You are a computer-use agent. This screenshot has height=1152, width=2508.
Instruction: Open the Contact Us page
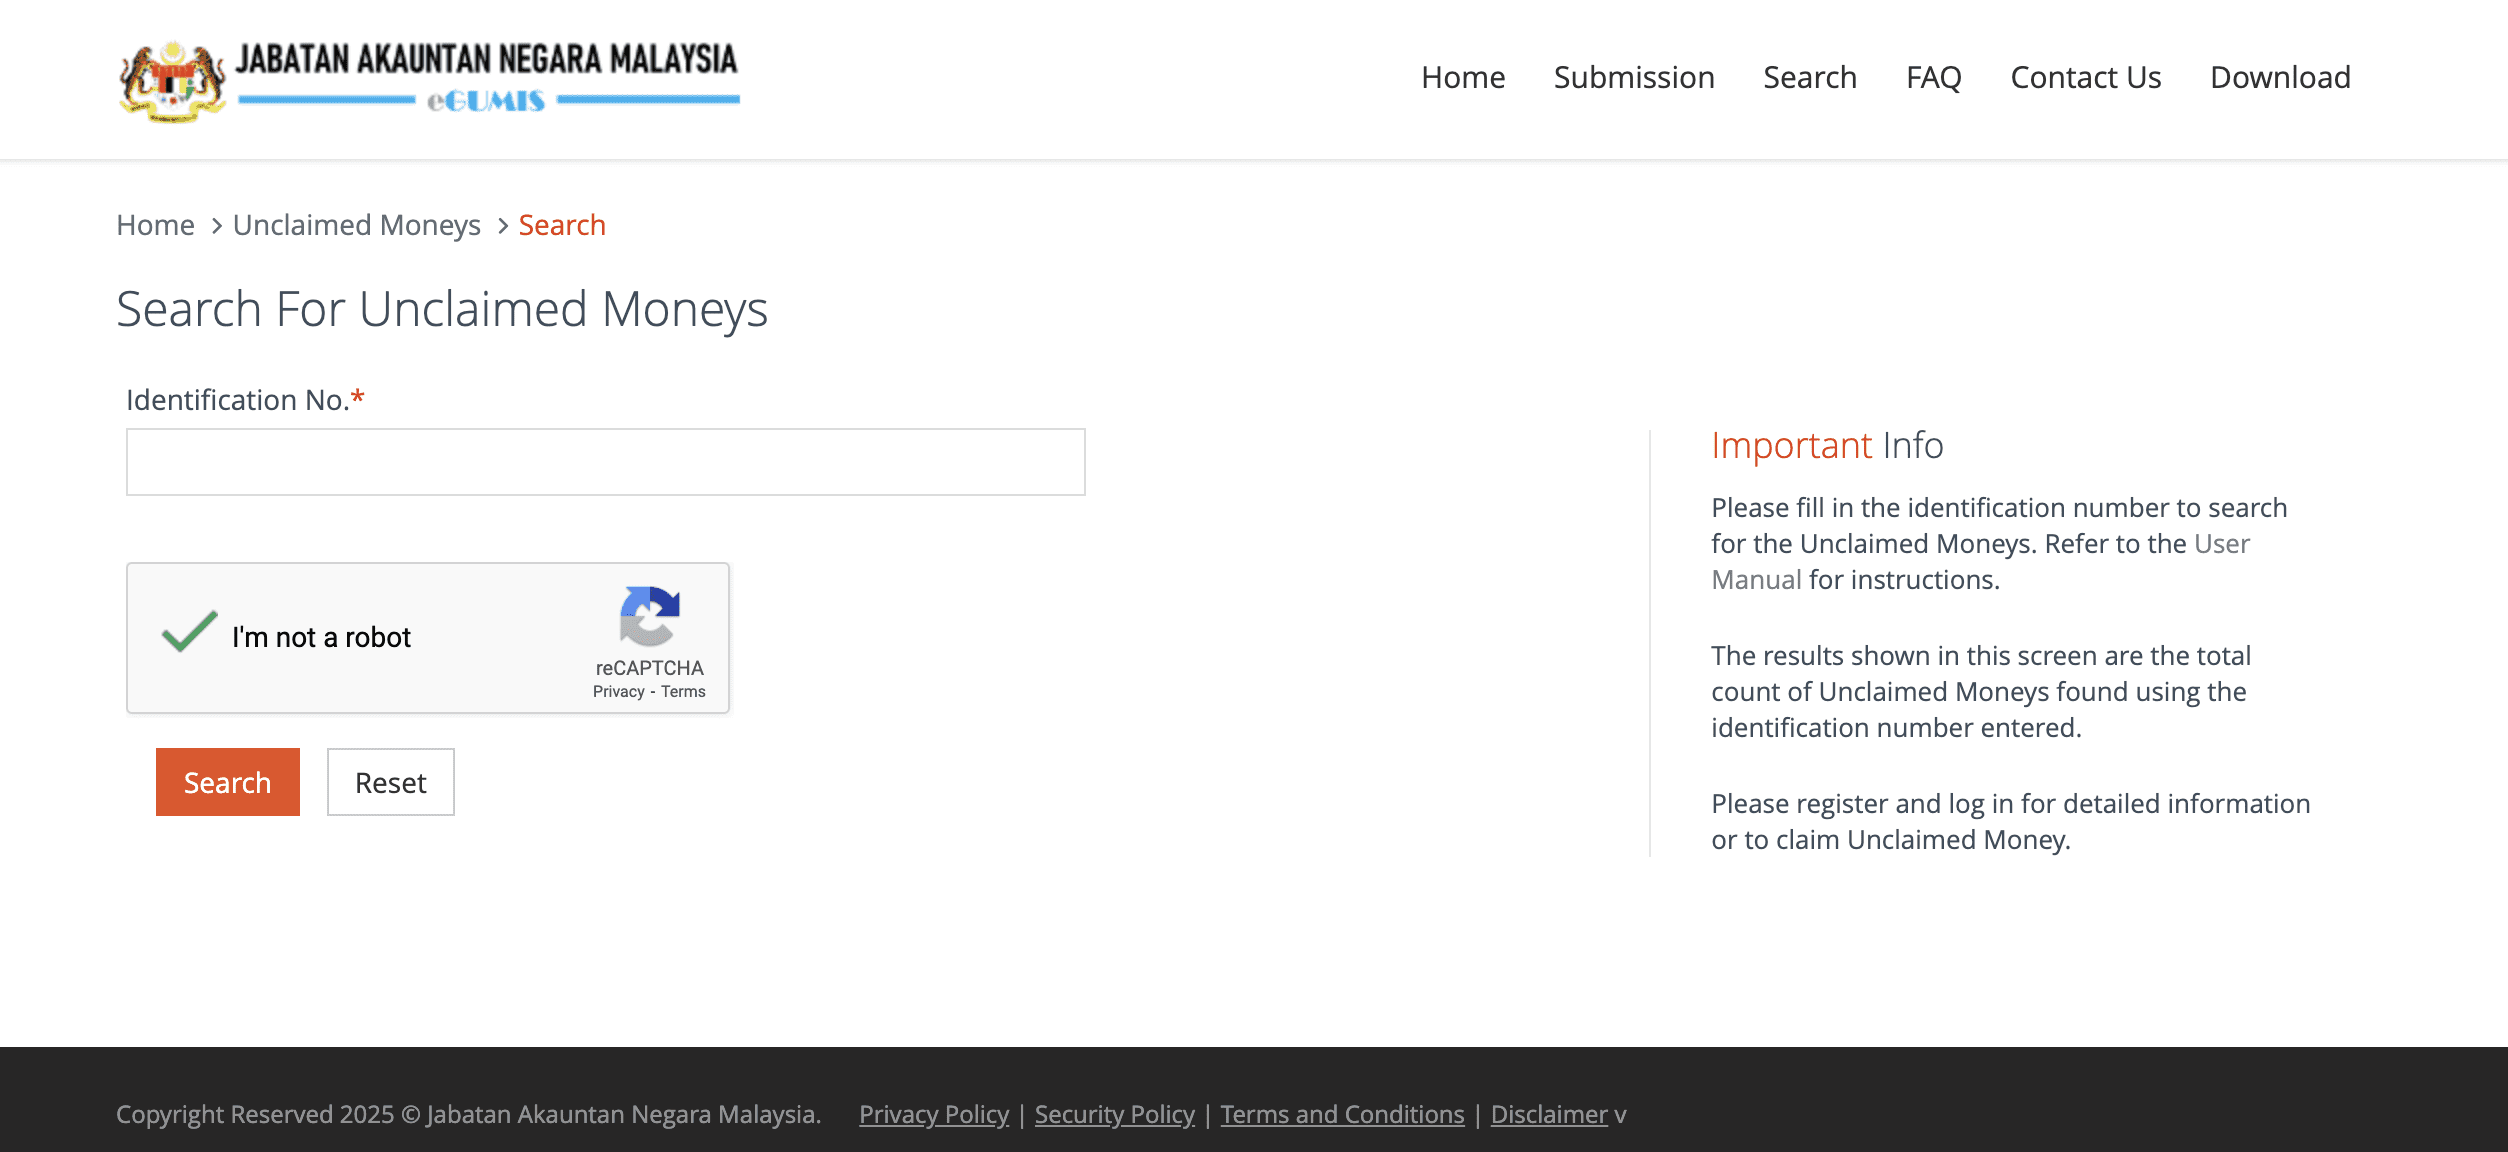(x=2085, y=77)
